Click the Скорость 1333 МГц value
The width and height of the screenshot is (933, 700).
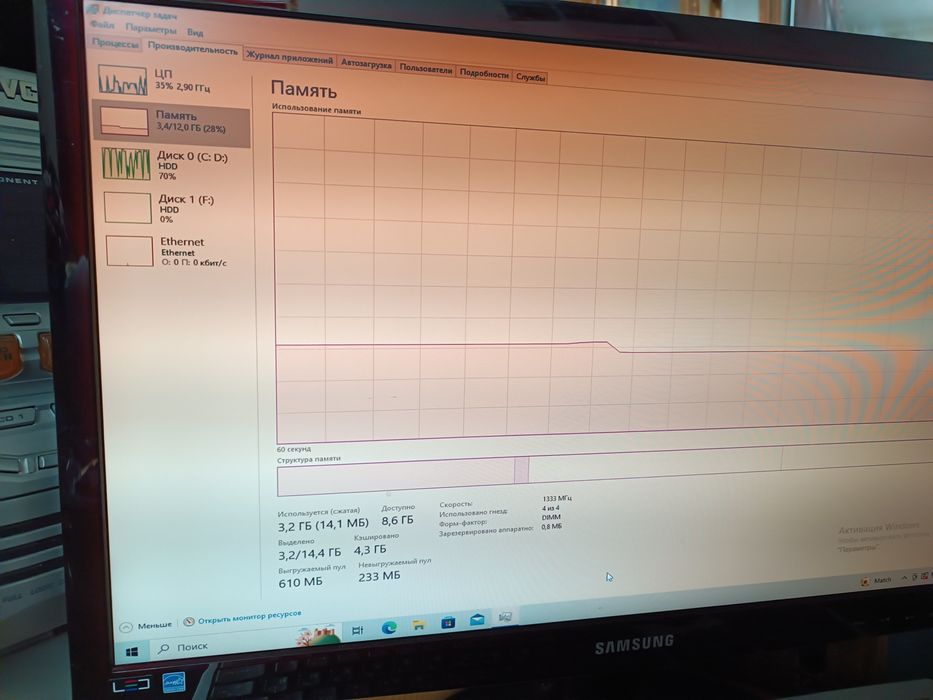point(557,499)
